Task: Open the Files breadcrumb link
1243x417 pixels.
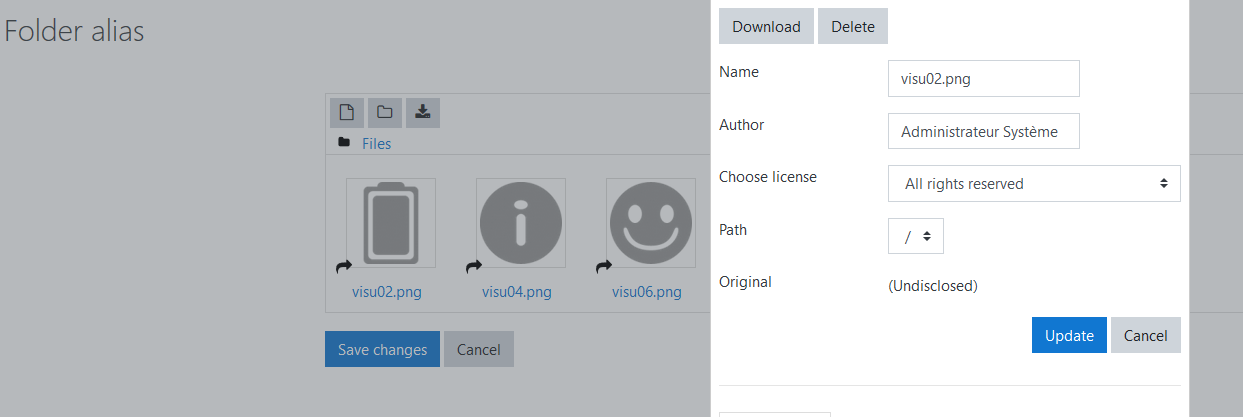Action: (x=376, y=144)
